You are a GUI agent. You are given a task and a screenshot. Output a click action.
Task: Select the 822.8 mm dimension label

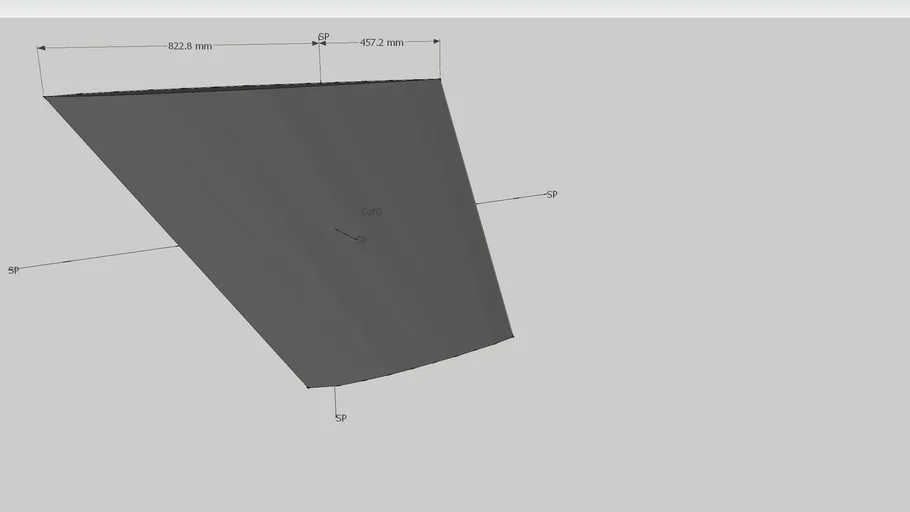coord(190,46)
